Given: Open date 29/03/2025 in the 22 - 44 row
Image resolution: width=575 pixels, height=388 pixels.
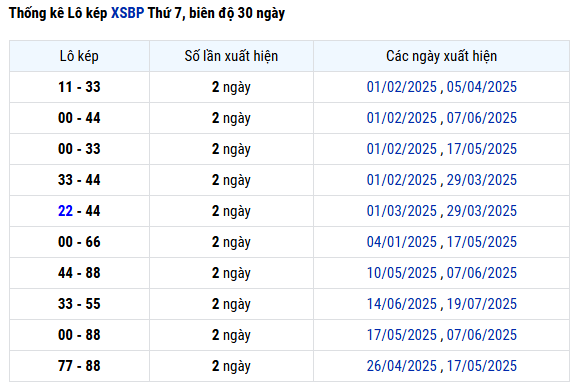Looking at the screenshot, I should [481, 211].
